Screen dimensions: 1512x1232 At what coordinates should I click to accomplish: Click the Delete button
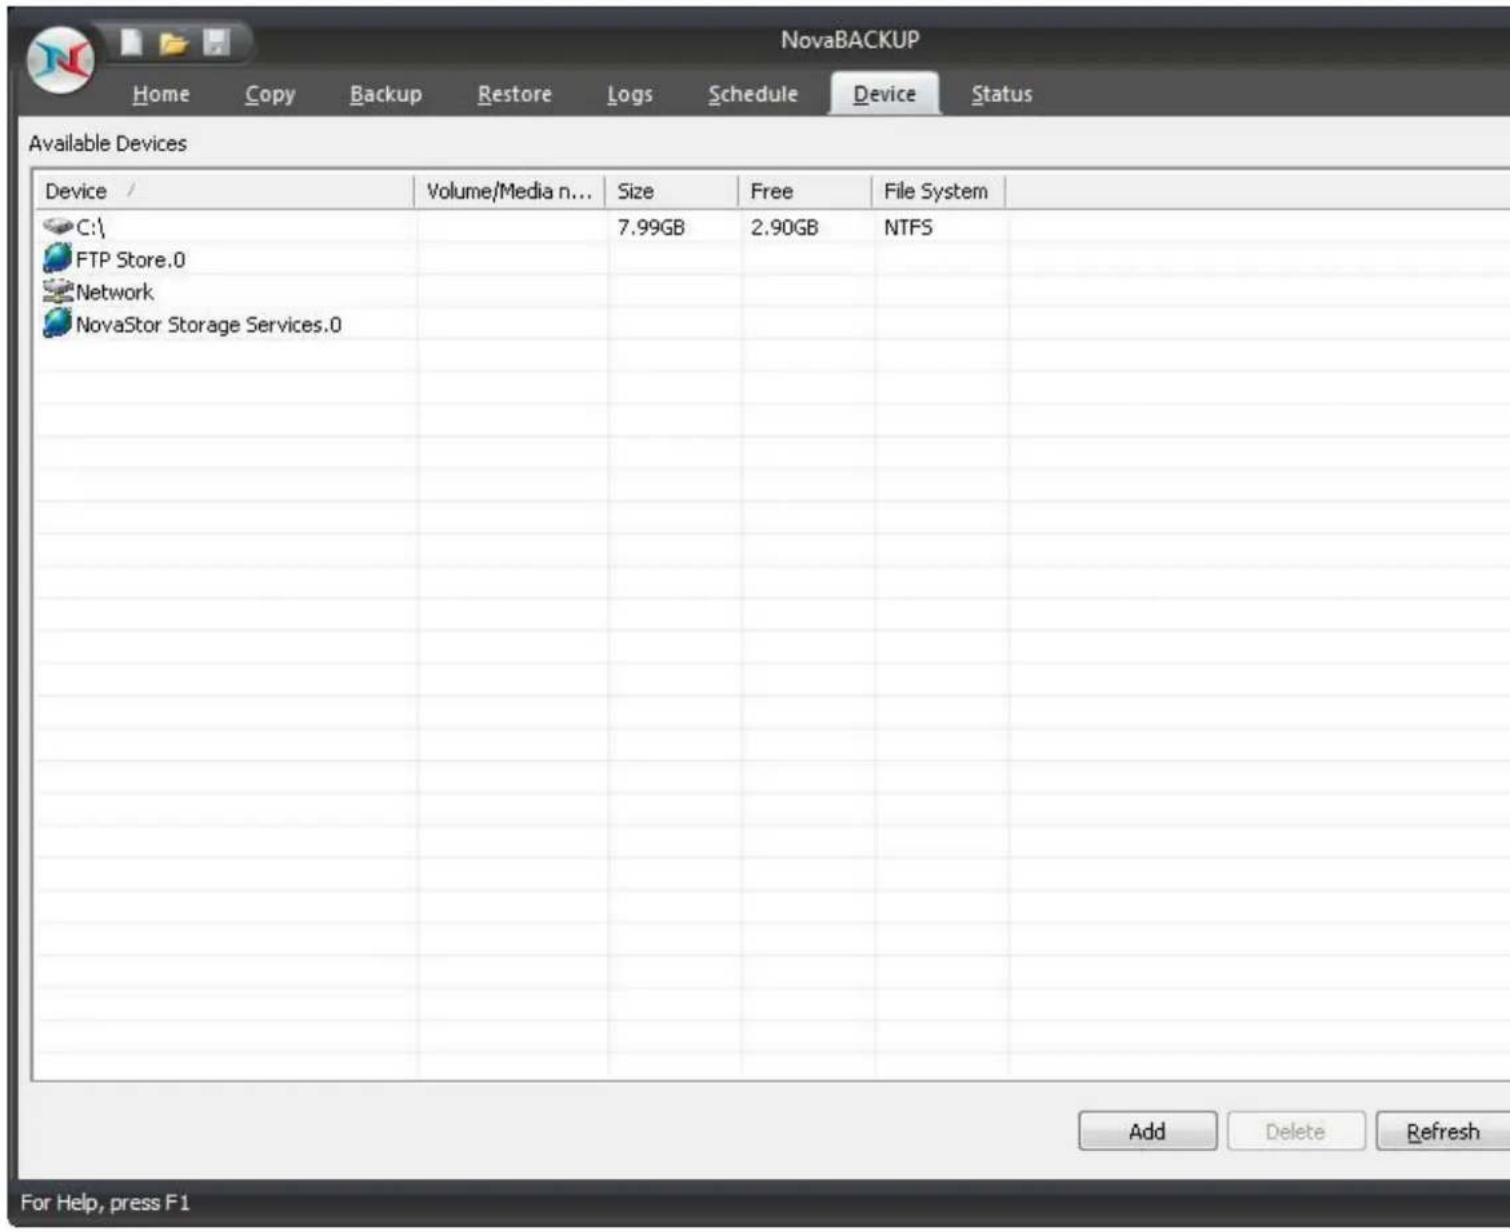point(1295,1131)
